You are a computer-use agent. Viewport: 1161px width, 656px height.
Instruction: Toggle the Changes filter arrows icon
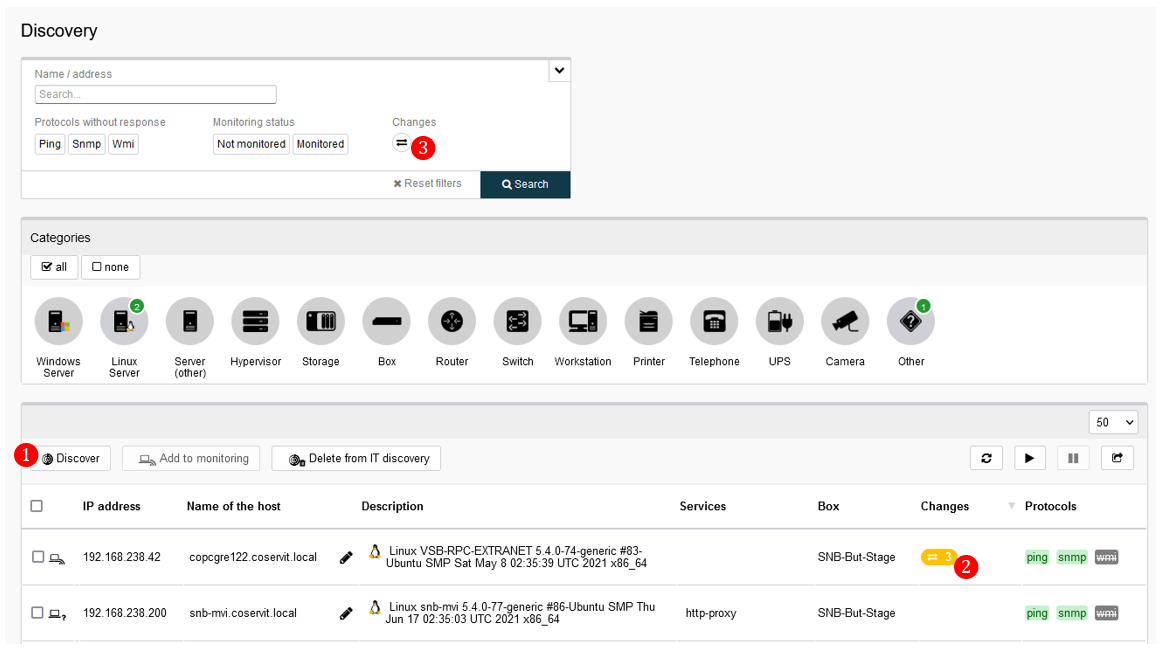pyautogui.click(x=401, y=143)
